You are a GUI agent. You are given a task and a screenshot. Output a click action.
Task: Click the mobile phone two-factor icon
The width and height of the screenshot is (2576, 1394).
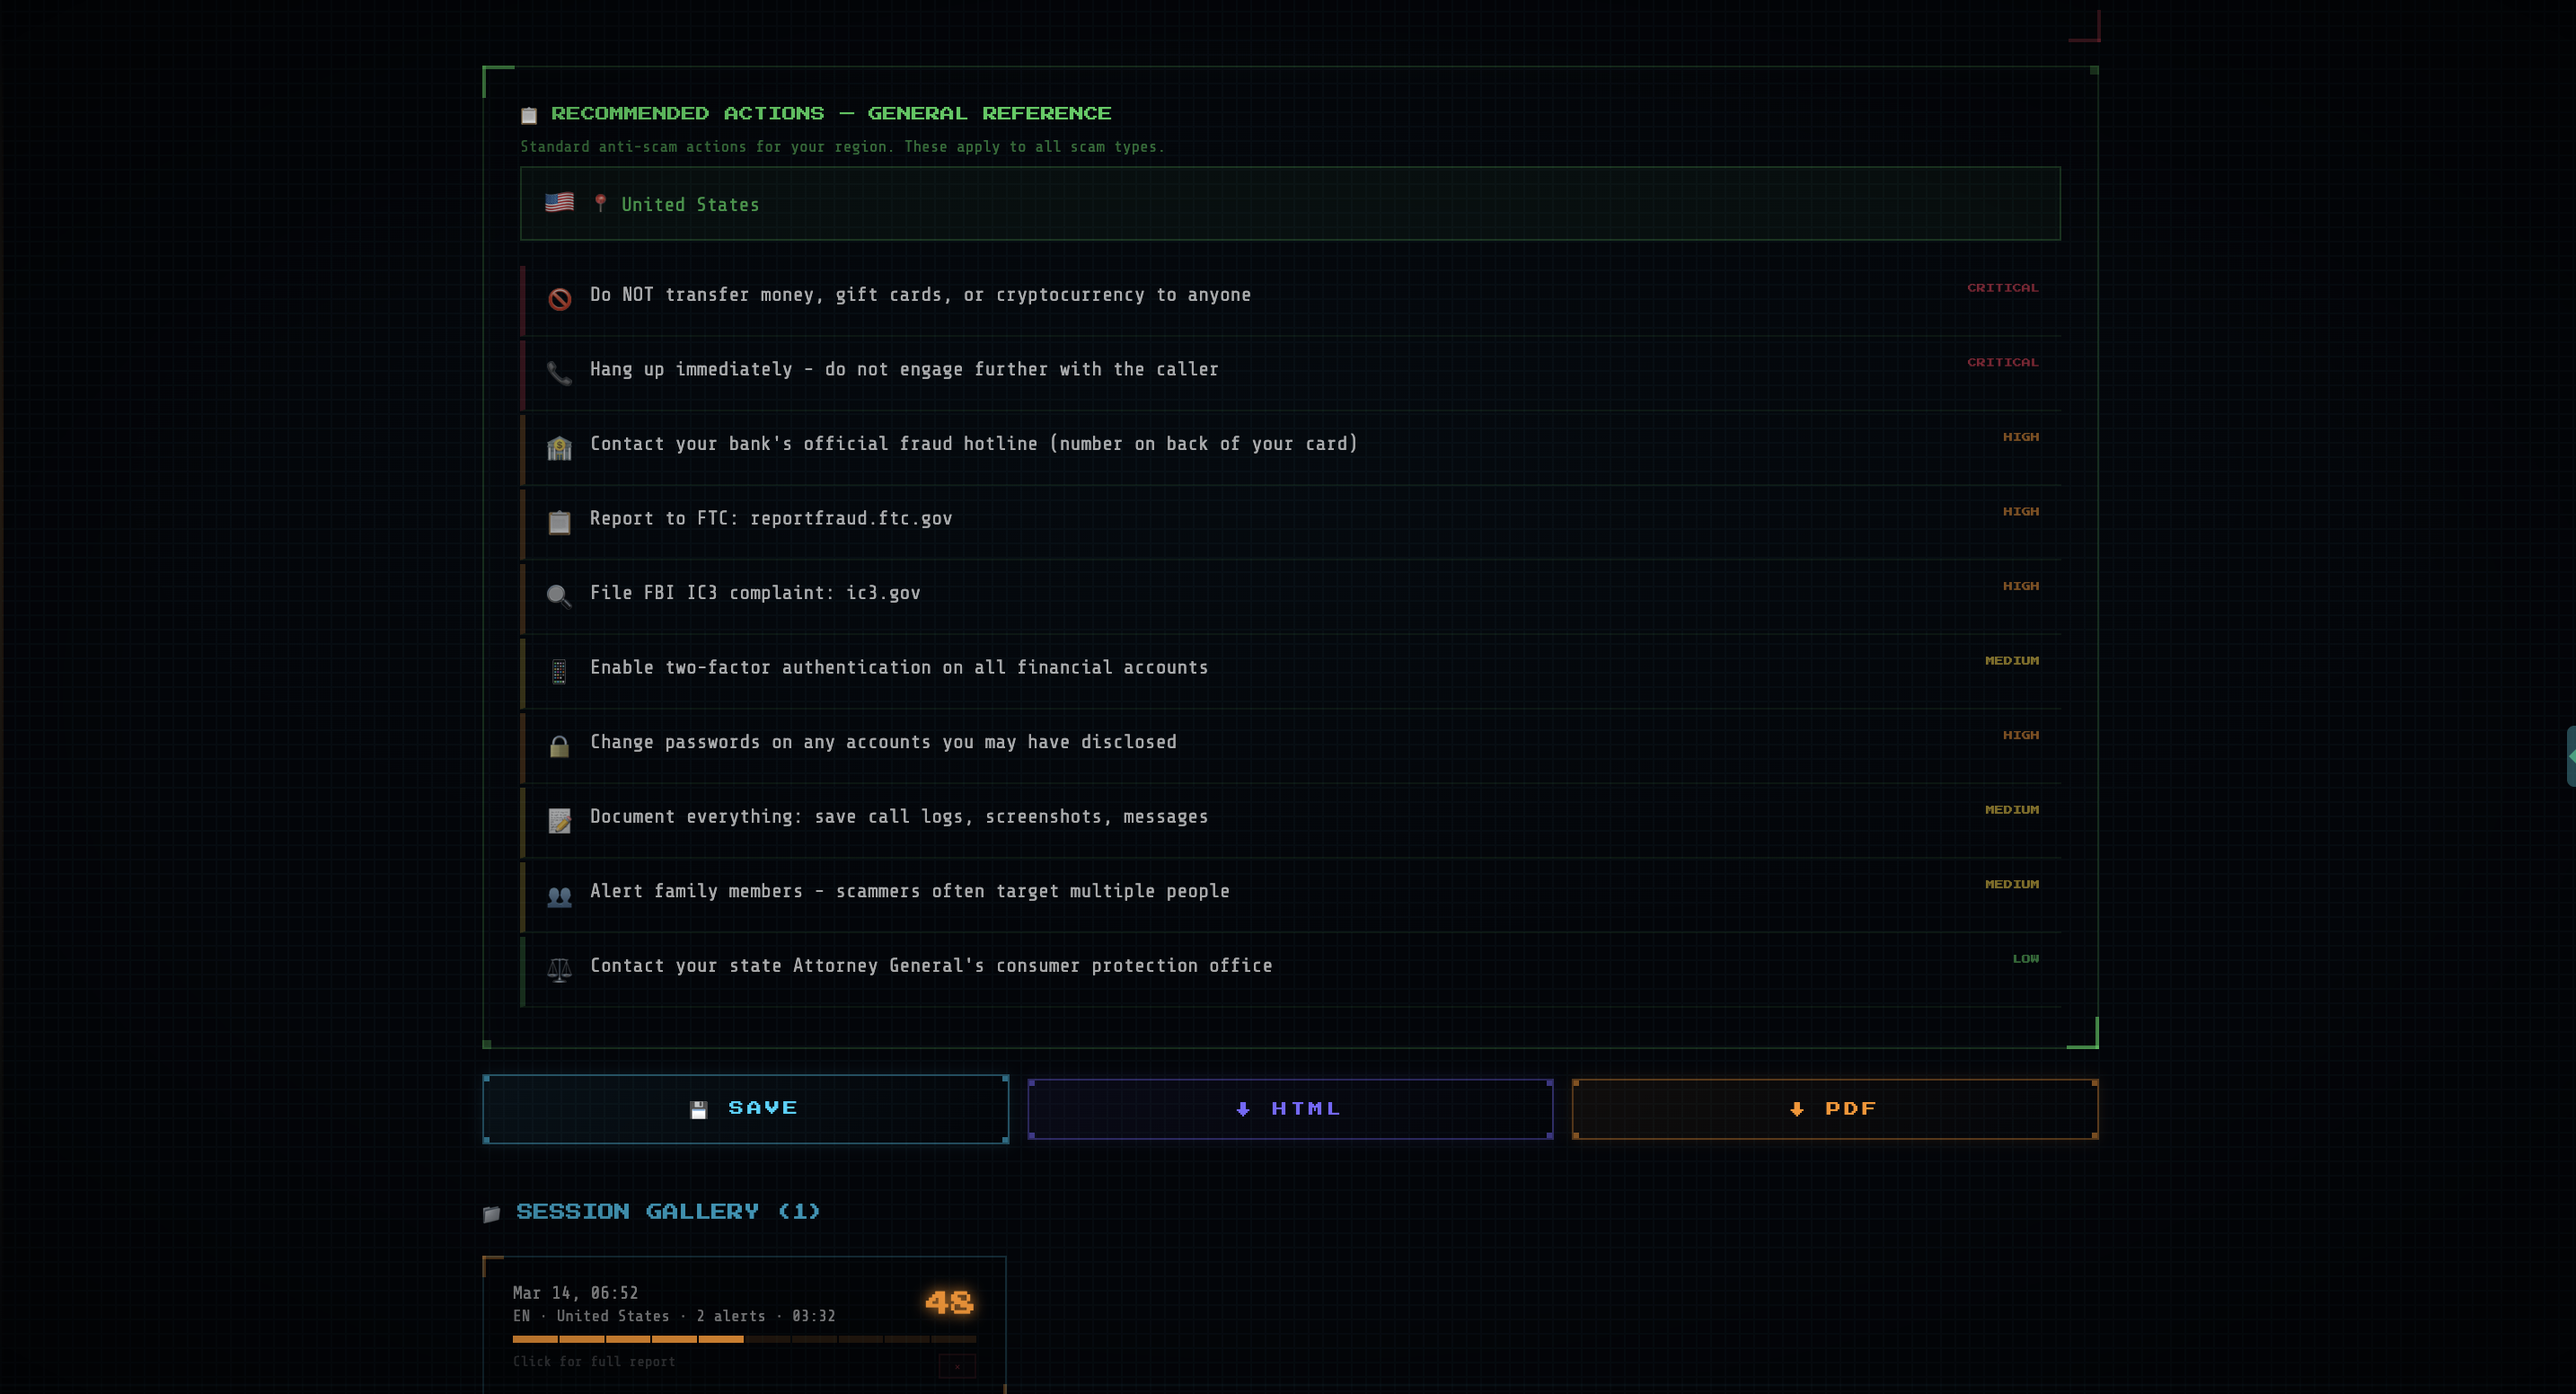tap(559, 672)
